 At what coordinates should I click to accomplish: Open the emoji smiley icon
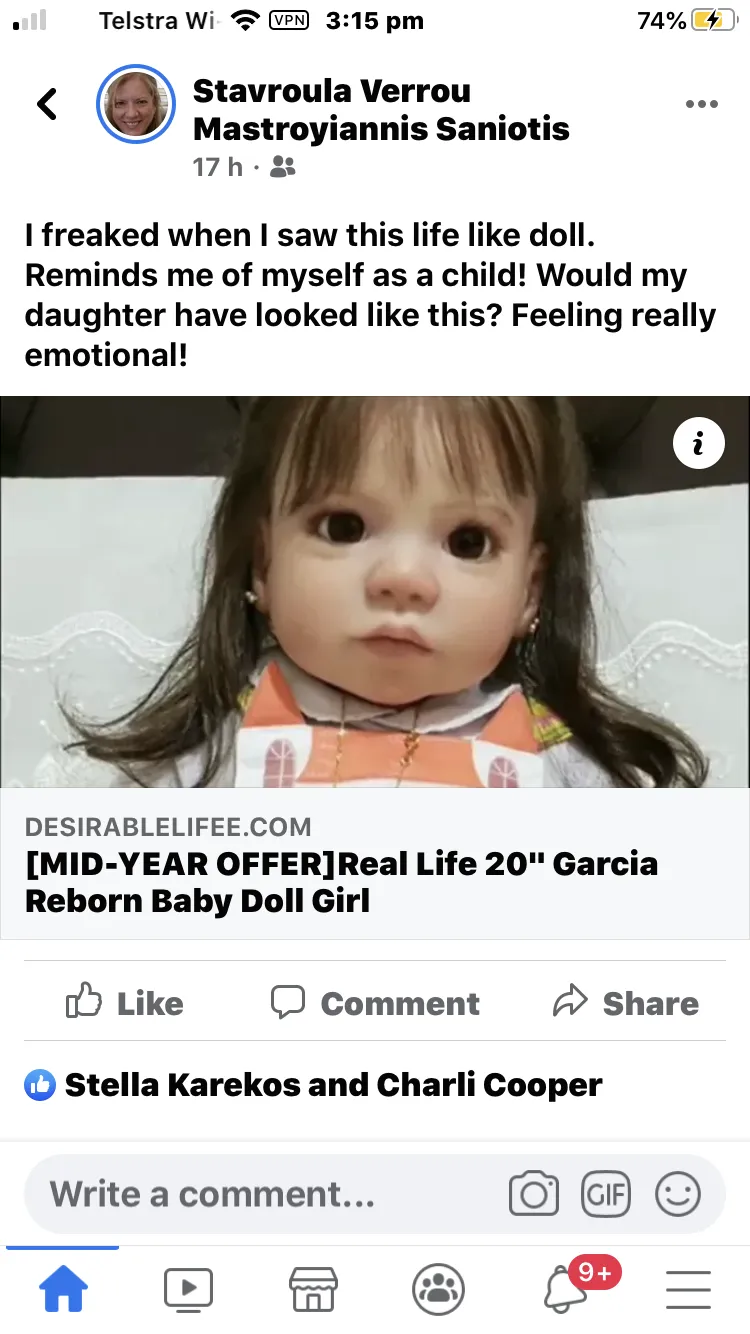click(678, 1194)
